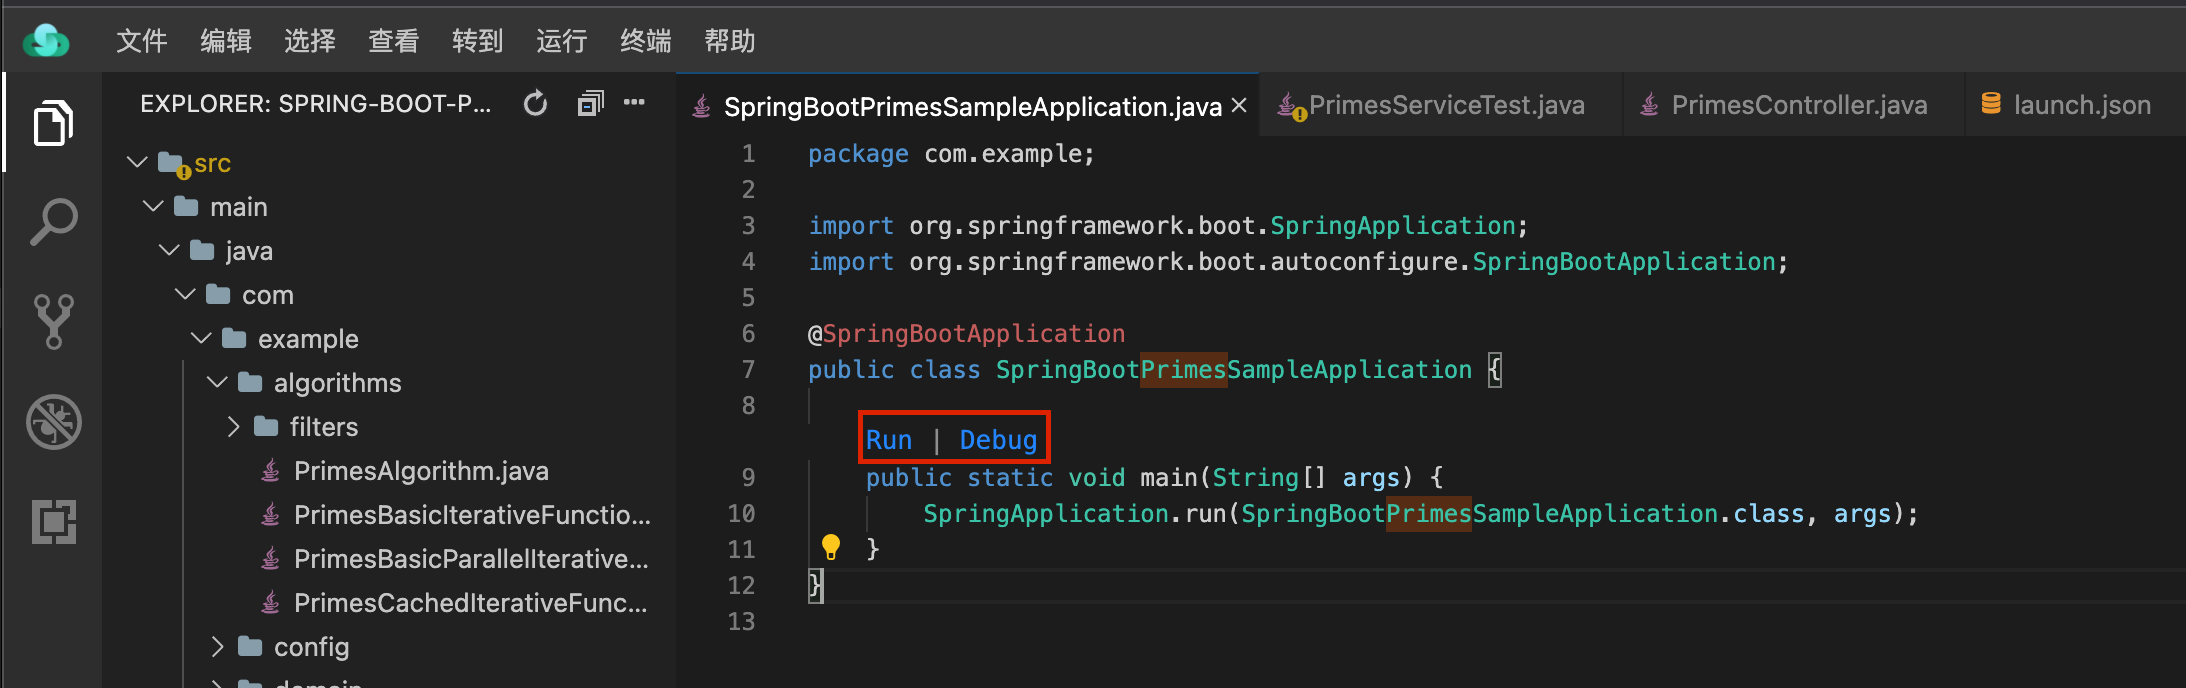This screenshot has height=688, width=2186.
Task: Open the 查看 (View) menu
Action: 393,41
